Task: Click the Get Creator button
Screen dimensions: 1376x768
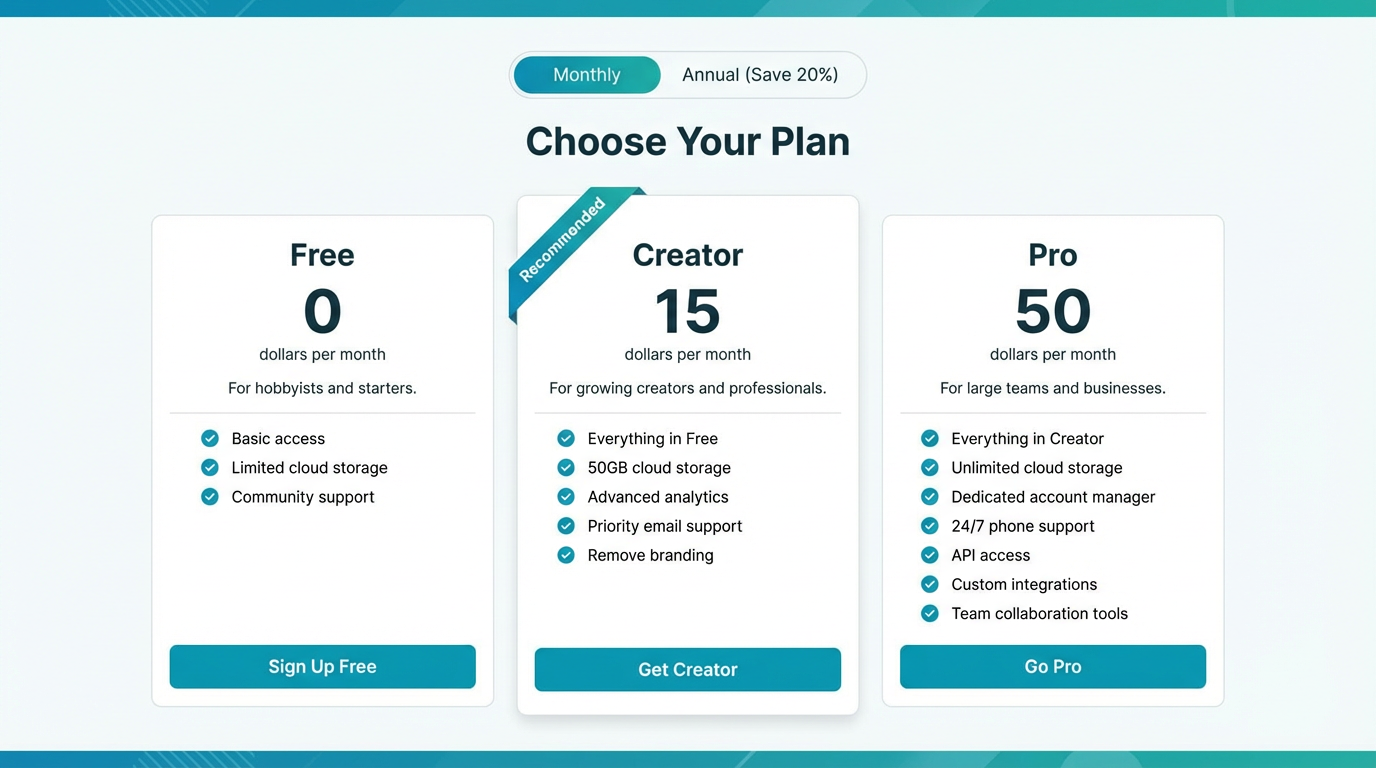Action: point(687,669)
